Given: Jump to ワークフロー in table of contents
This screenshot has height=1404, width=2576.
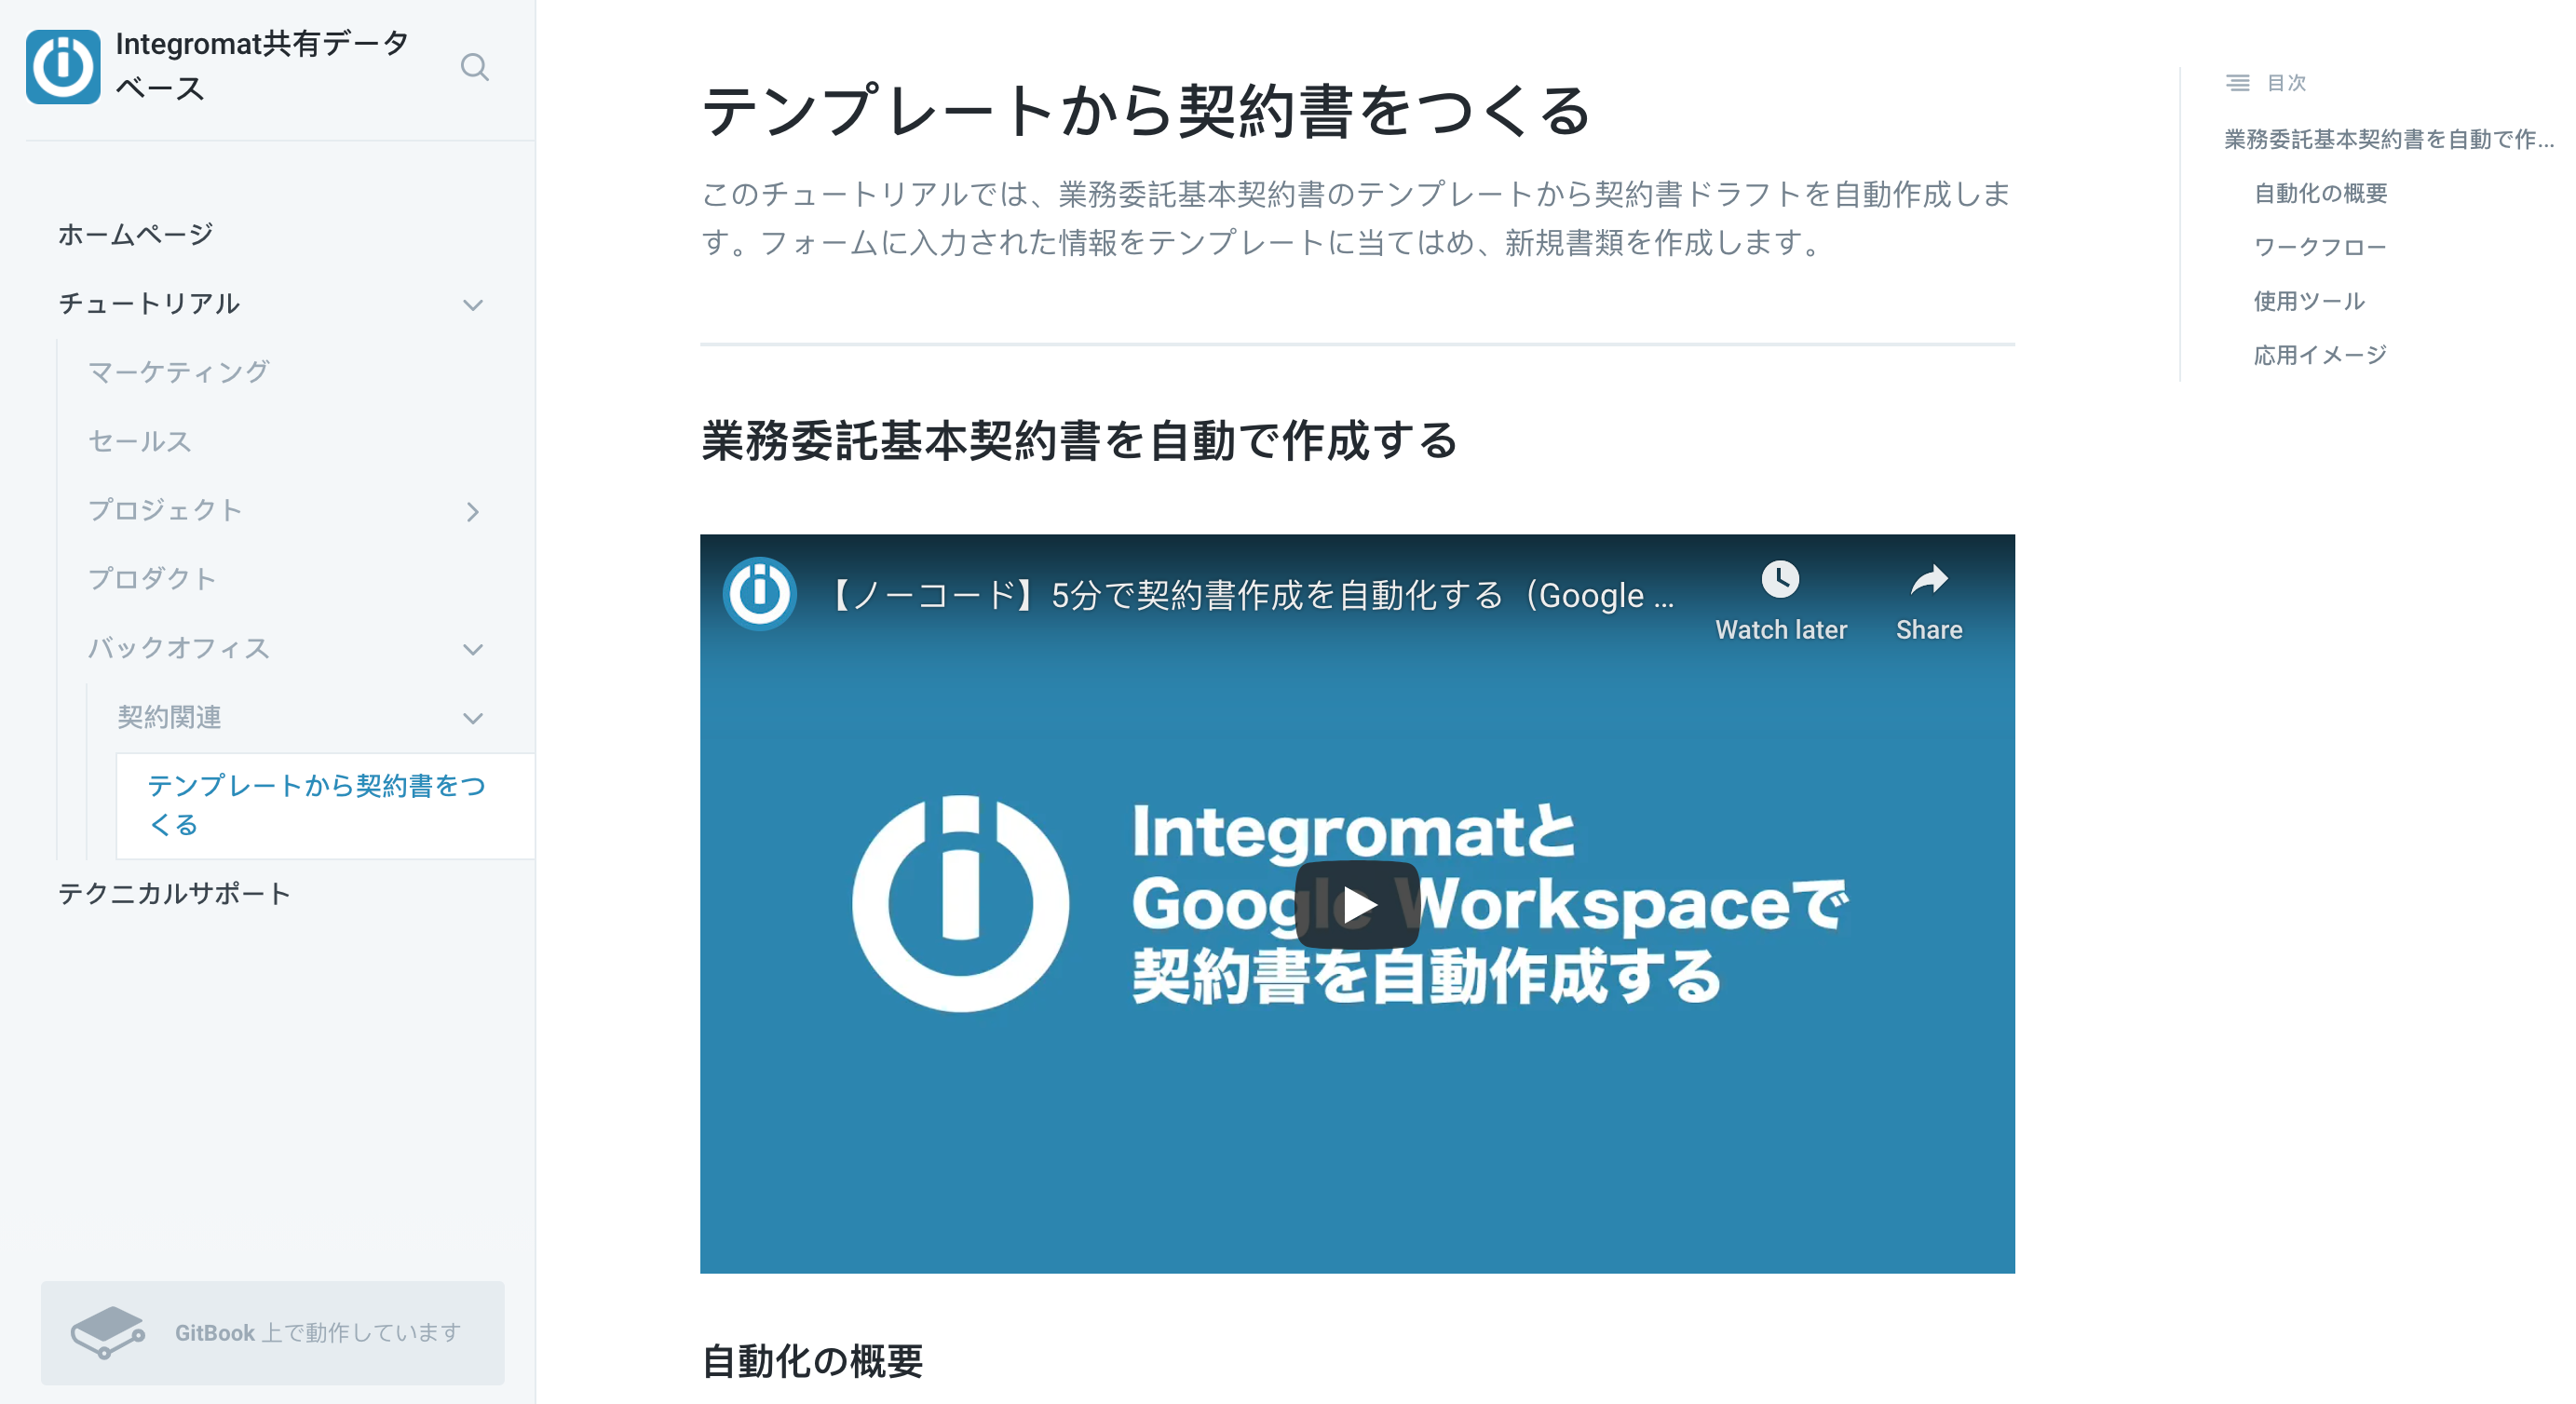Looking at the screenshot, I should click(2320, 247).
